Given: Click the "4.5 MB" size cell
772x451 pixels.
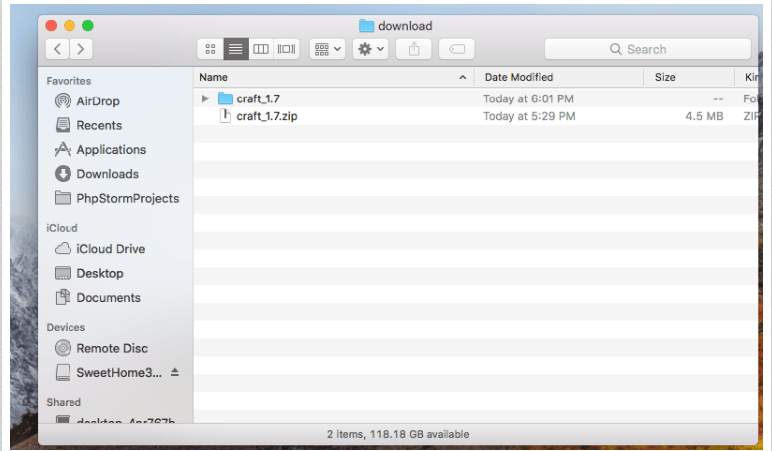Looking at the screenshot, I should tap(704, 116).
